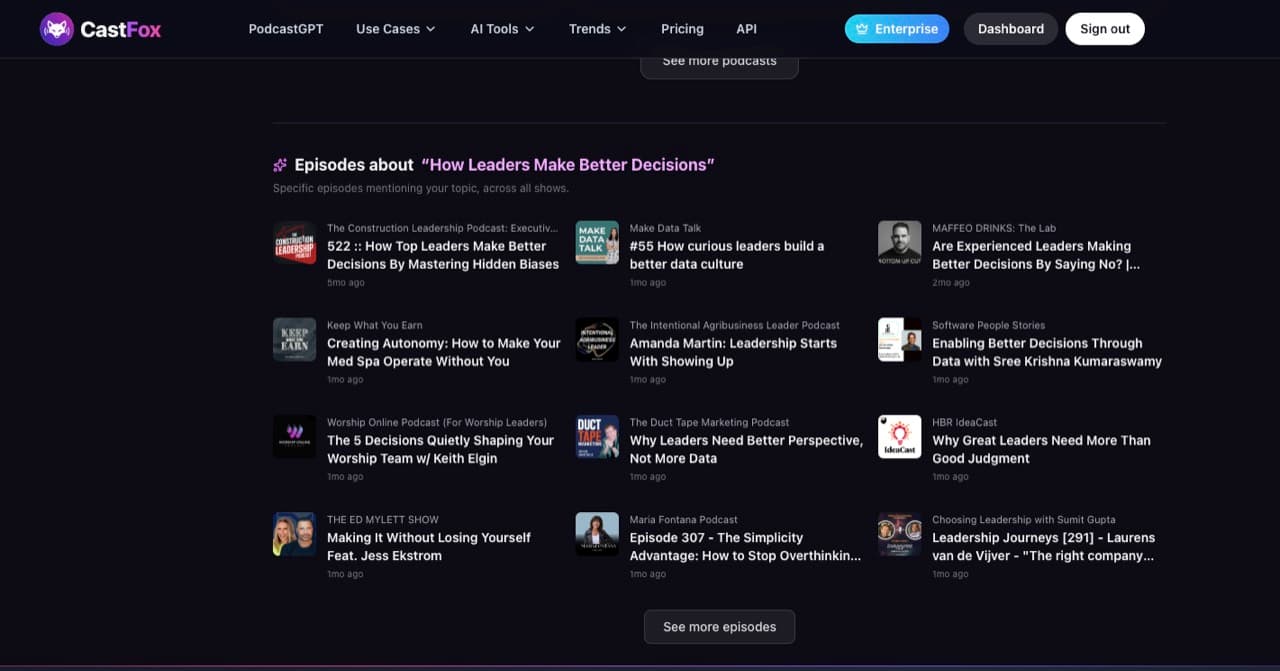Open the HBR IdeaCast cover thumbnail
Screen dimensions: 1280x671
coord(900,437)
